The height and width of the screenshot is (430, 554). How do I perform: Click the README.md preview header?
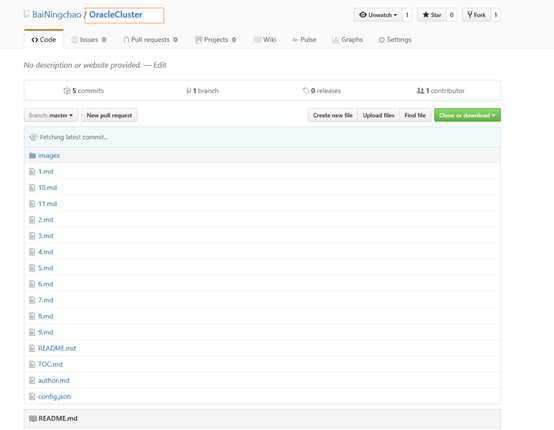pos(263,419)
